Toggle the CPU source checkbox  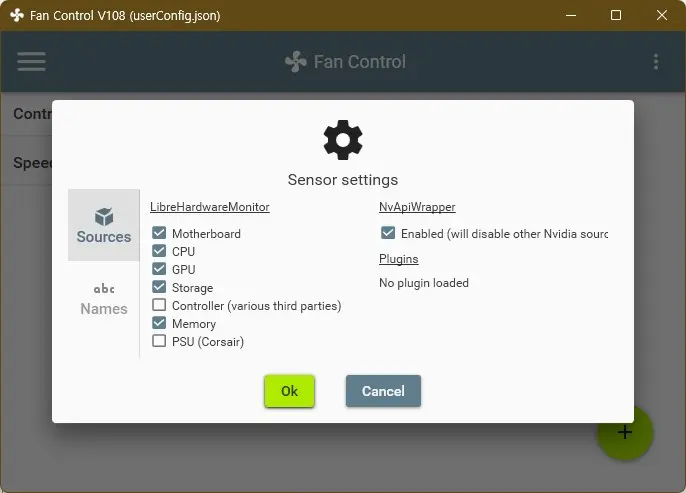click(x=159, y=251)
